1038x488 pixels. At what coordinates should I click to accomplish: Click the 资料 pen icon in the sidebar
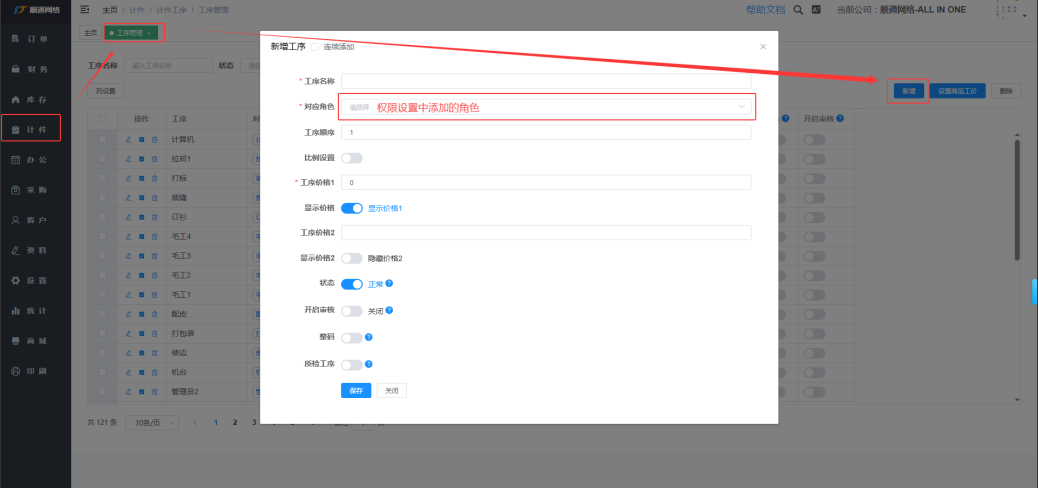[x=16, y=250]
